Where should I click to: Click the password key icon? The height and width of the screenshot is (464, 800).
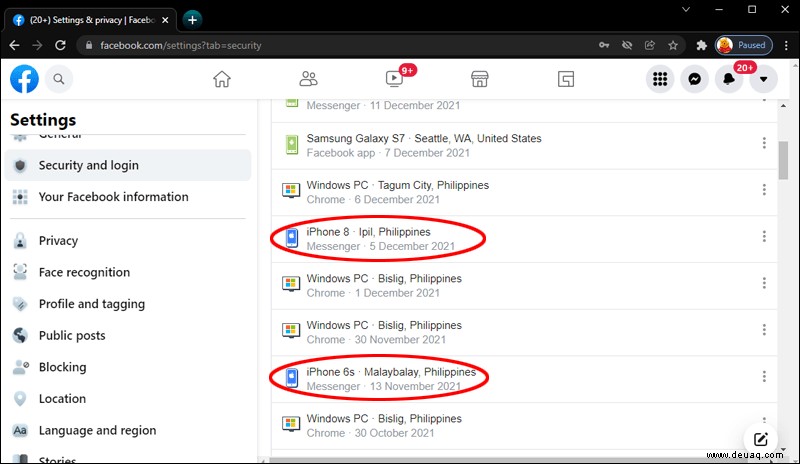pyautogui.click(x=604, y=45)
